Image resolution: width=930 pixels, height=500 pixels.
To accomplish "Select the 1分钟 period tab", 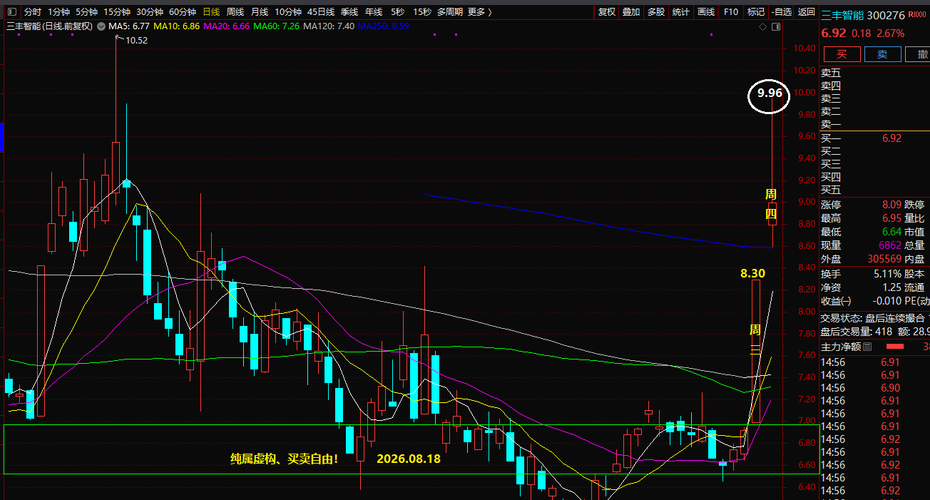I will click(59, 12).
